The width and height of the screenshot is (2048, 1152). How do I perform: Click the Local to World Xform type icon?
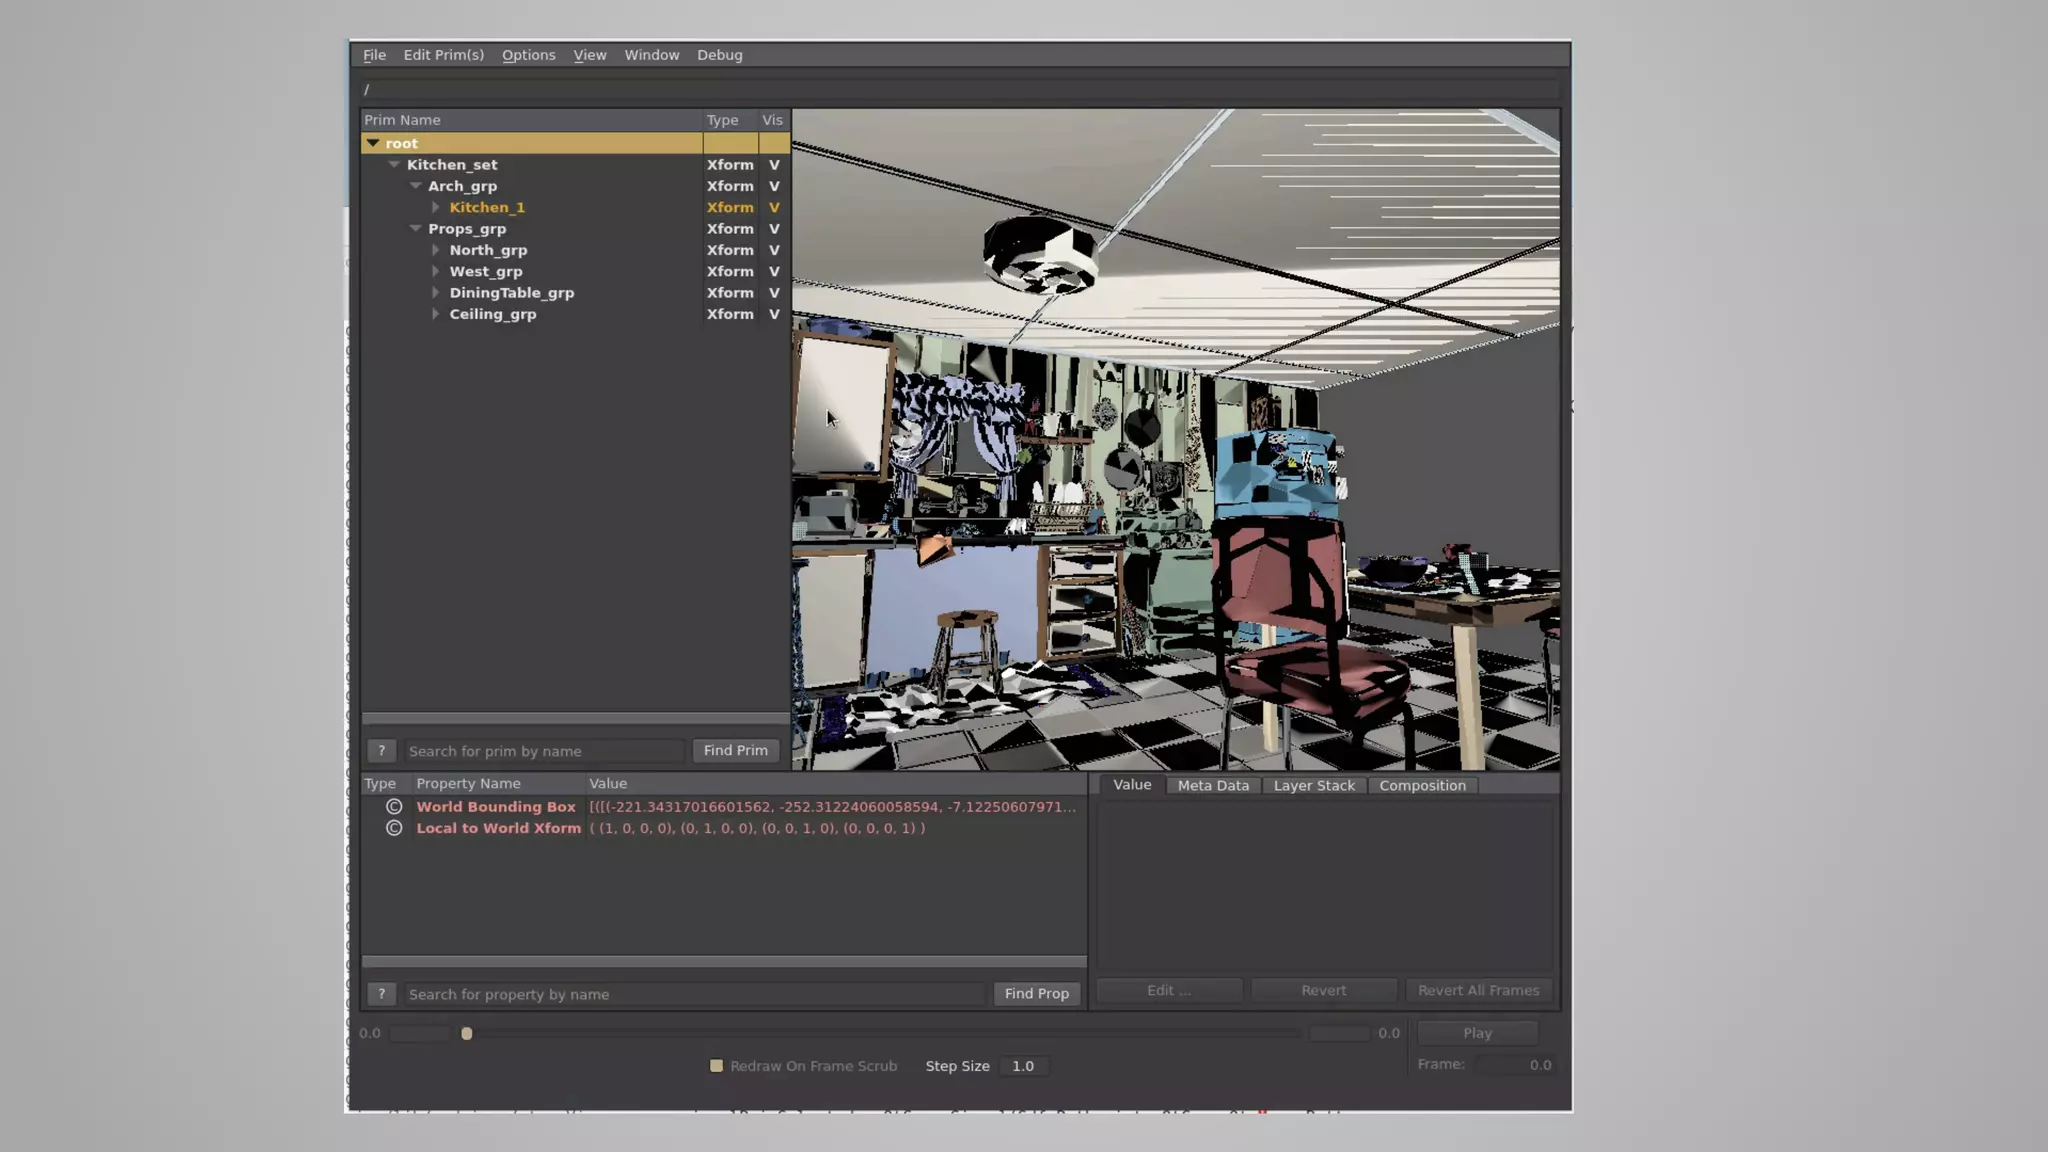[x=394, y=828]
